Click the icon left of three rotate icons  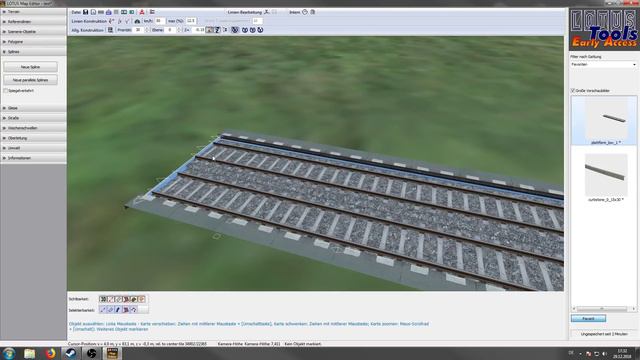click(235, 30)
